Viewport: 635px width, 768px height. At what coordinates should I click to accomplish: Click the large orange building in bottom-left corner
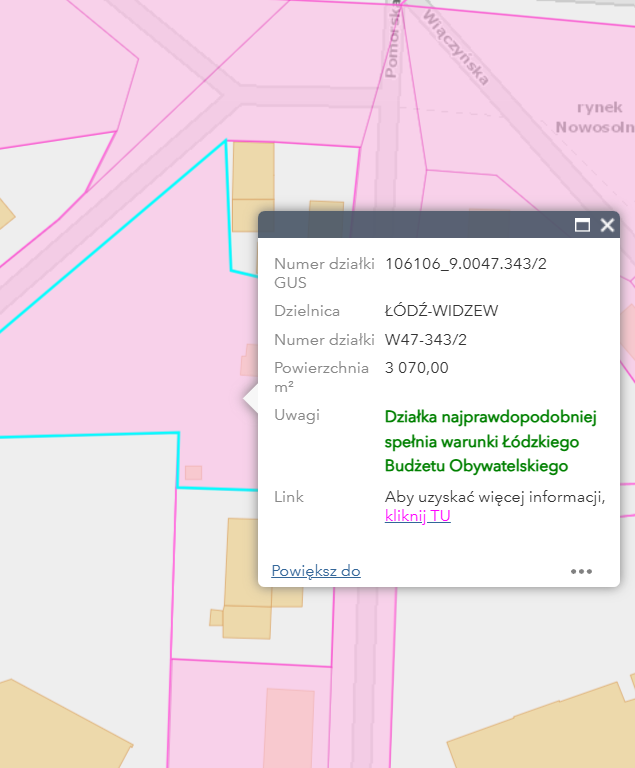coord(50,730)
